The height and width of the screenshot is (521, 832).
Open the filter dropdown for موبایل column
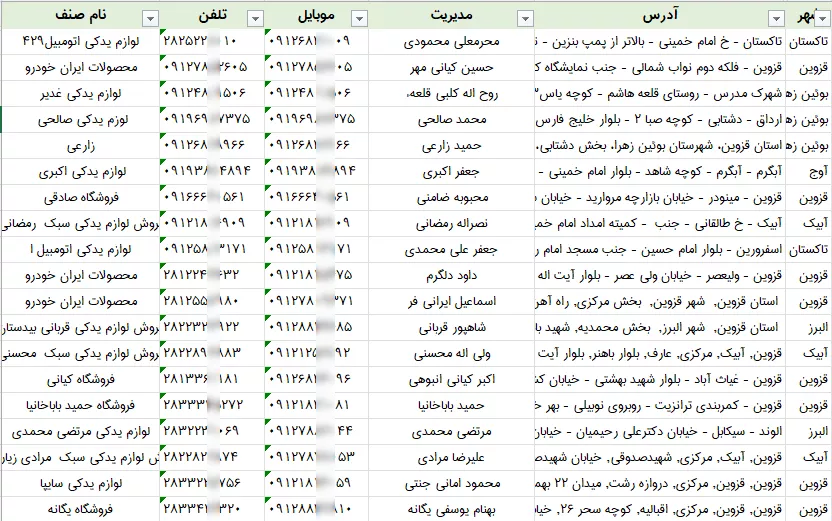click(x=359, y=19)
